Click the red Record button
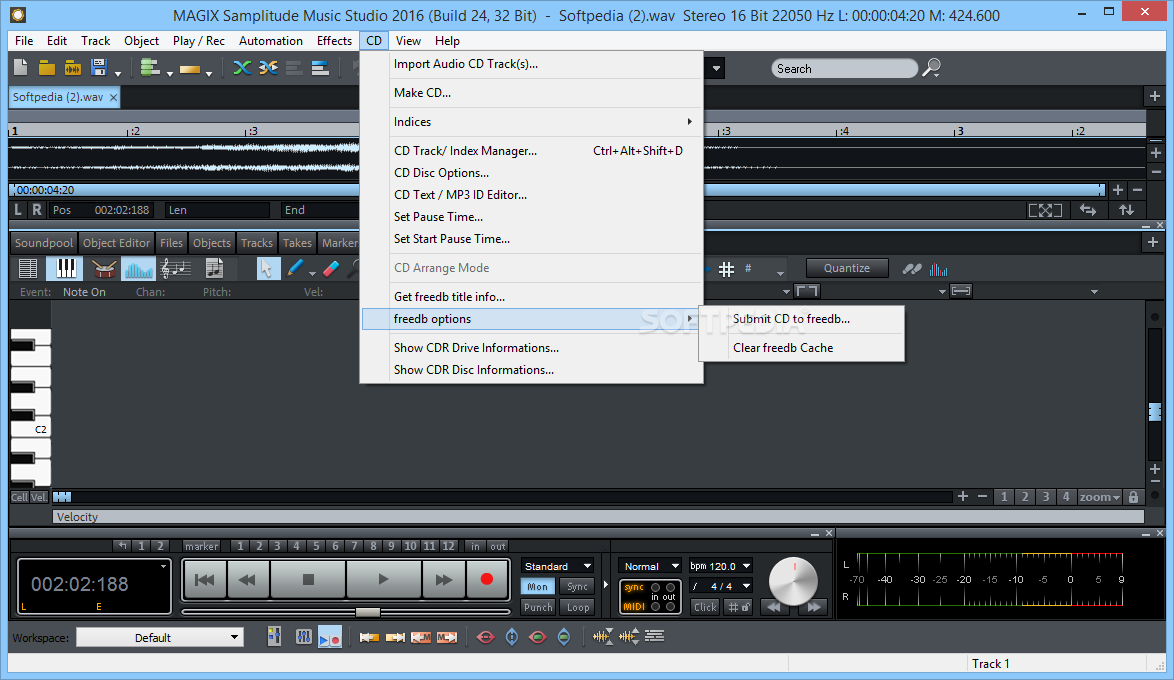 [487, 579]
